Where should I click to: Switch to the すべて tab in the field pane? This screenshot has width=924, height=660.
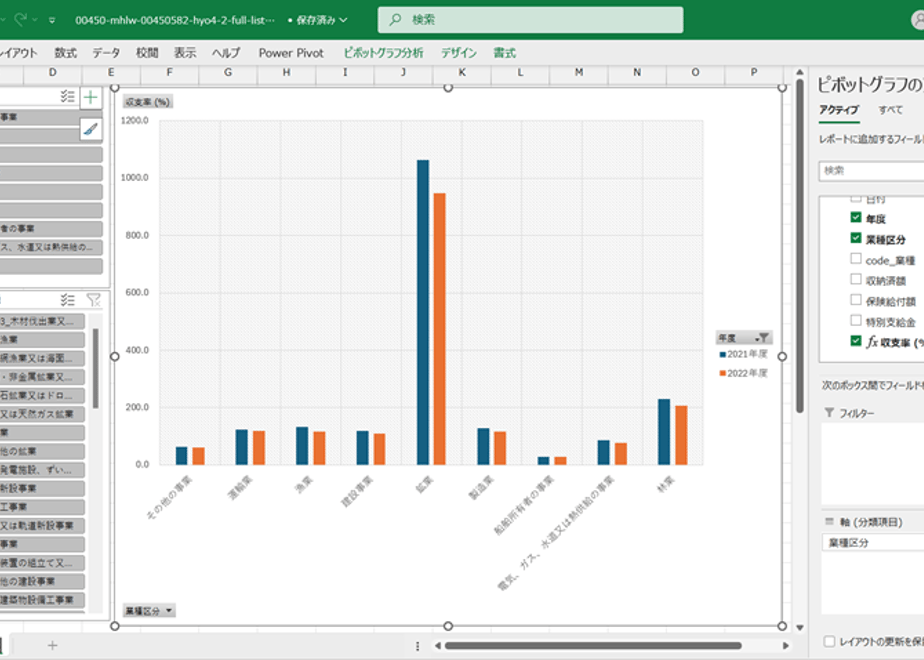890,110
